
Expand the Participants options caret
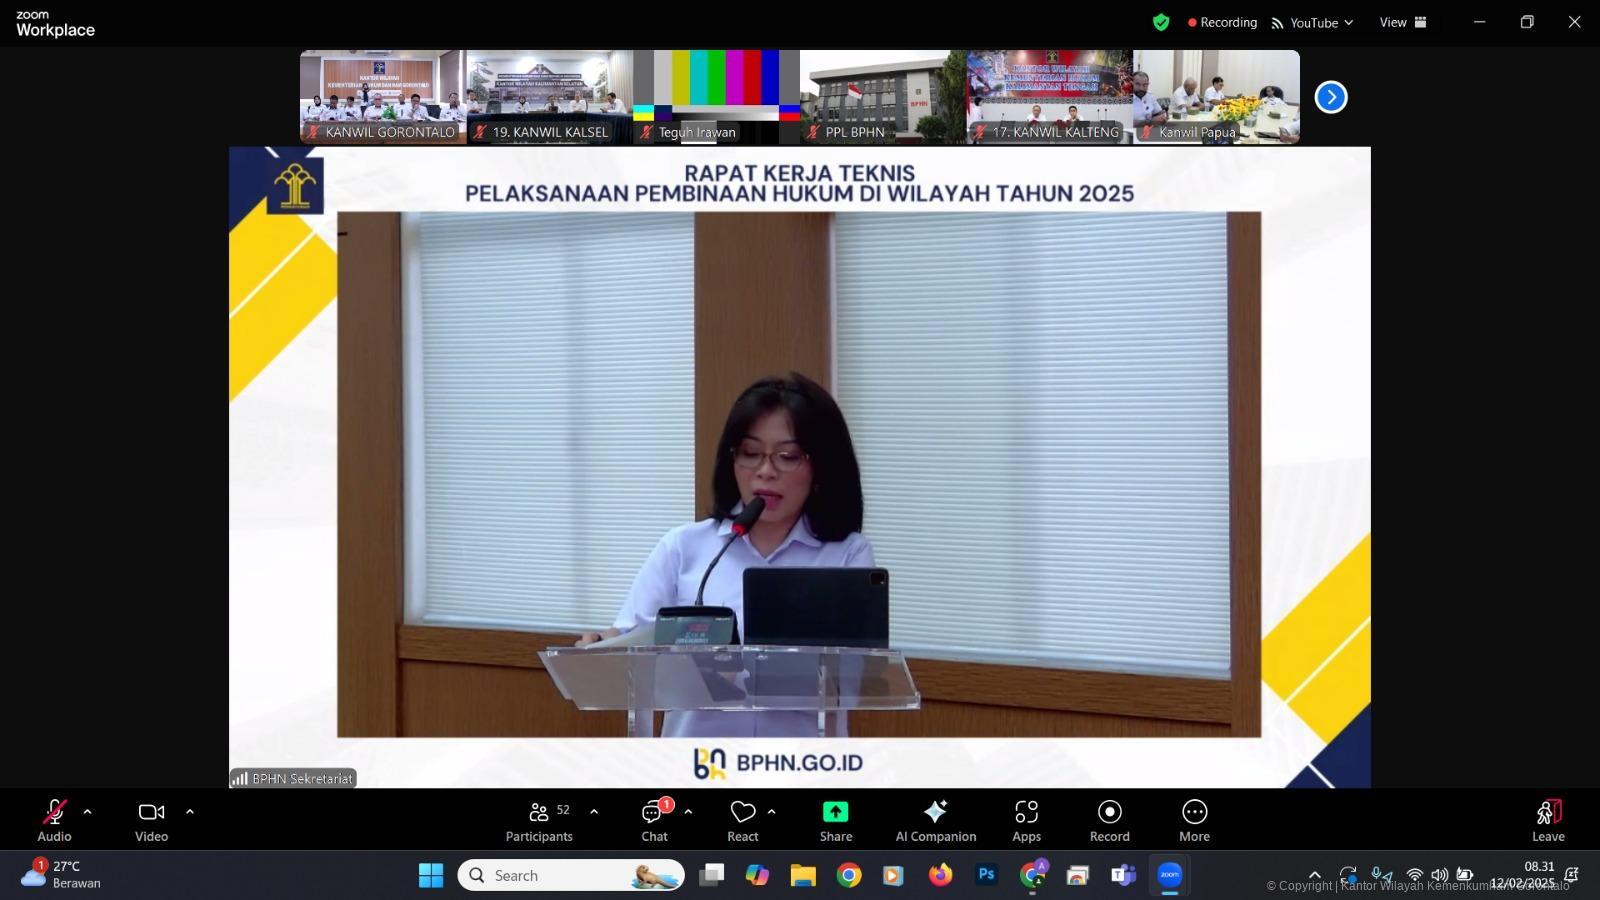click(594, 812)
